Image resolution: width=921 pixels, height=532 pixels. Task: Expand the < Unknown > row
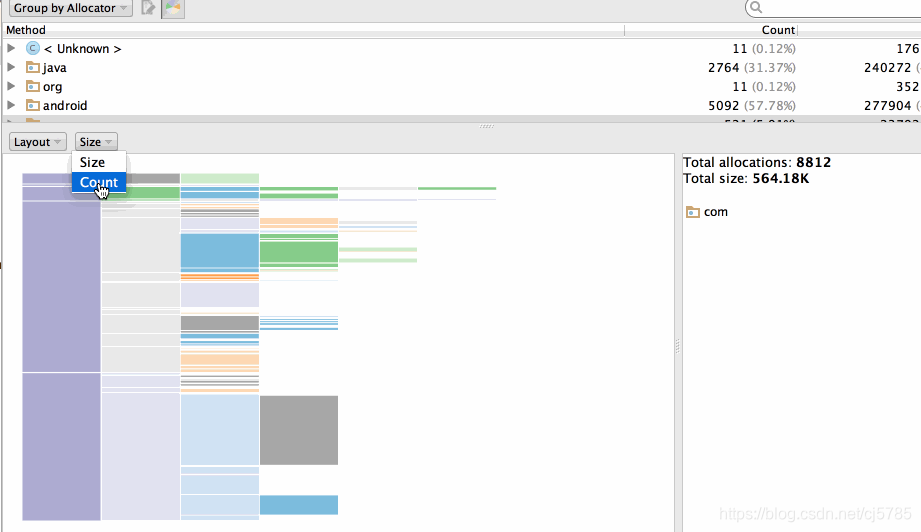[11, 48]
